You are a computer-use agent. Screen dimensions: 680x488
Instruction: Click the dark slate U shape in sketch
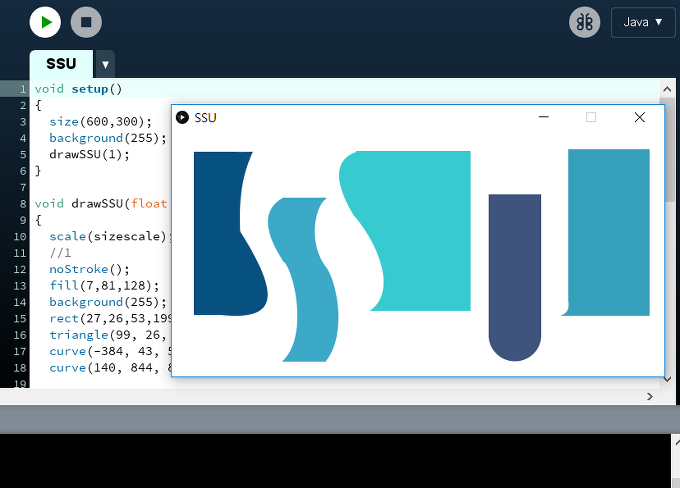coord(515,278)
